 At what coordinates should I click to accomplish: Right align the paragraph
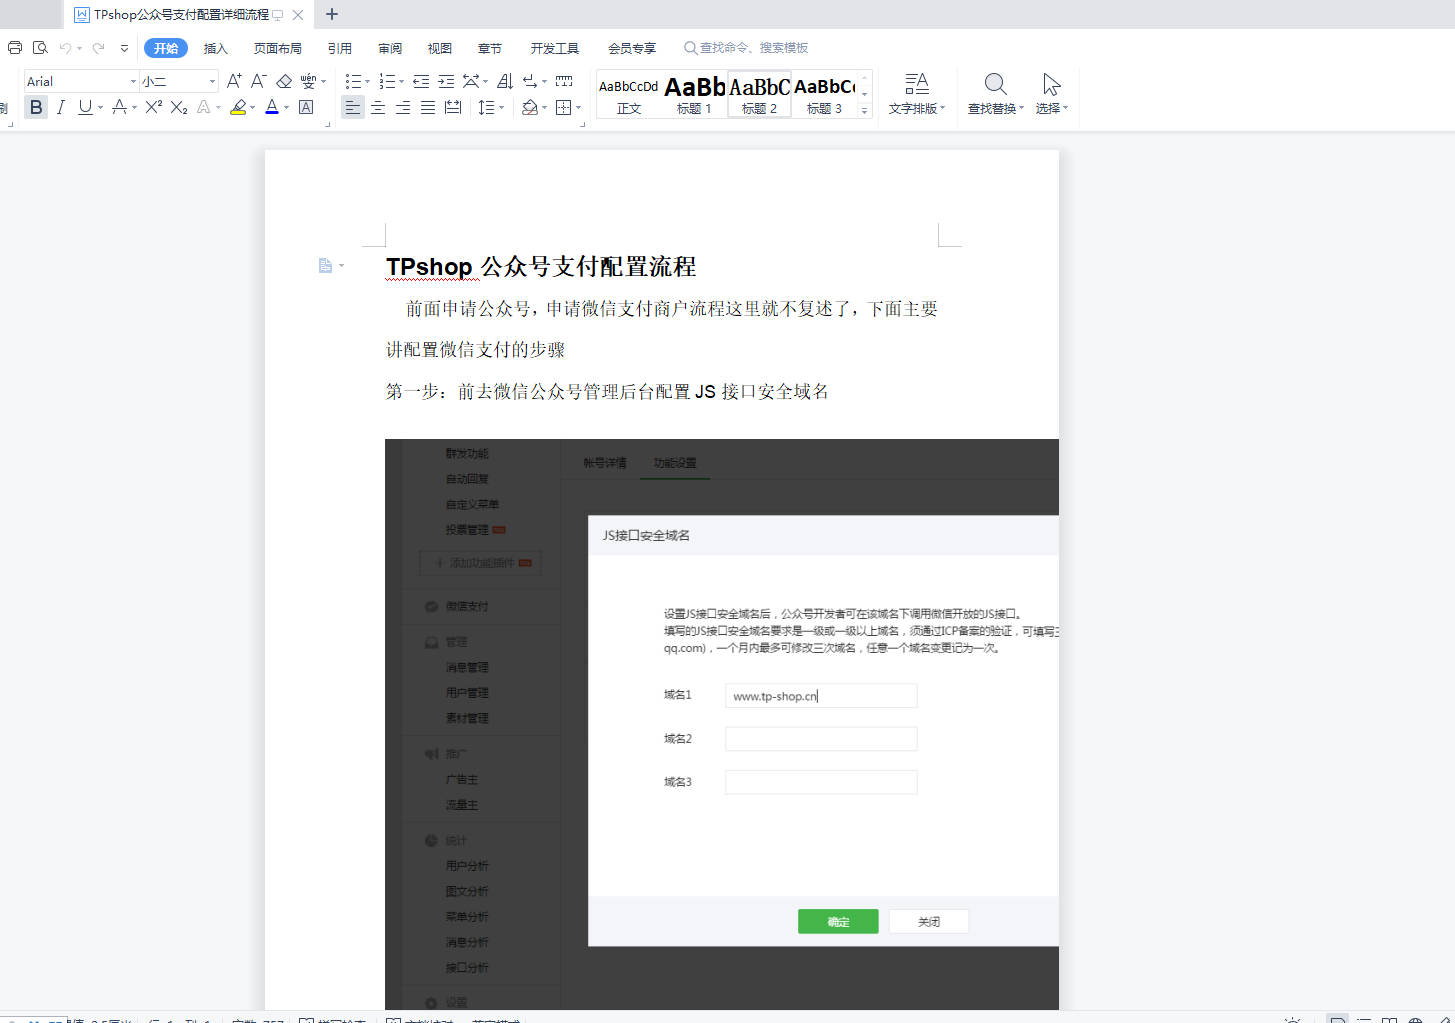coord(403,107)
